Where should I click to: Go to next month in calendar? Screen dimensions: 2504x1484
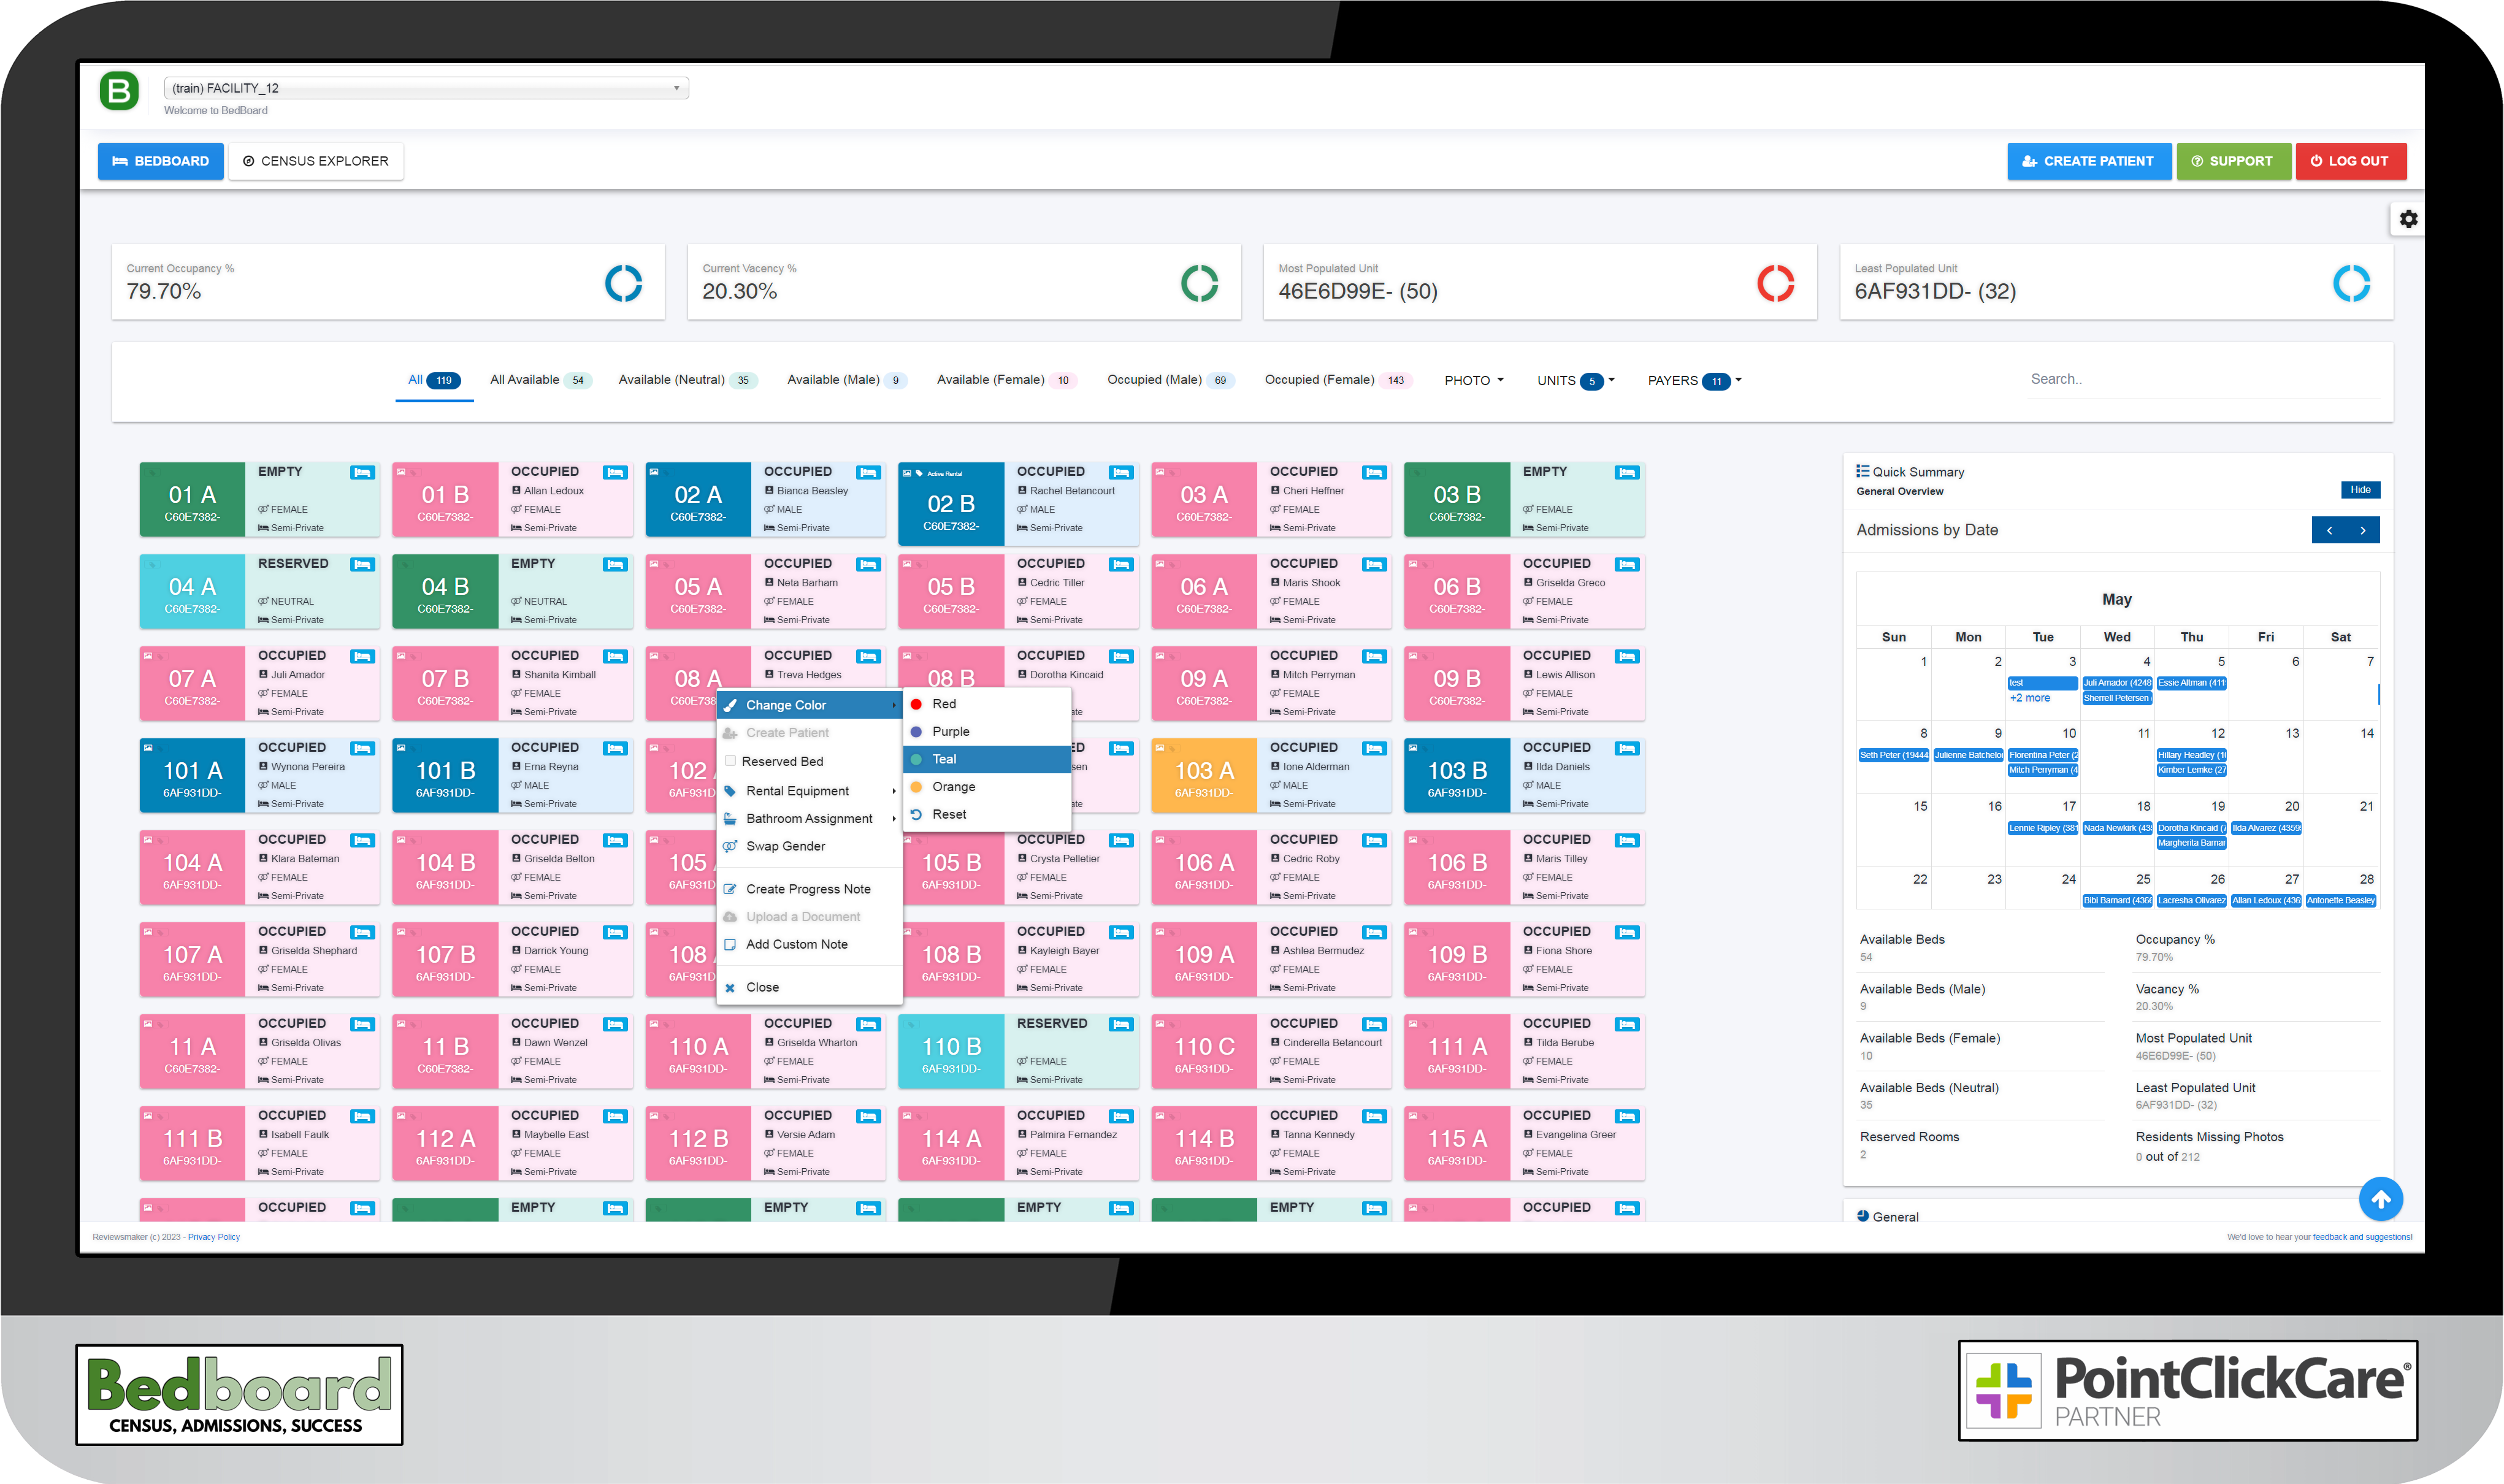(2363, 530)
